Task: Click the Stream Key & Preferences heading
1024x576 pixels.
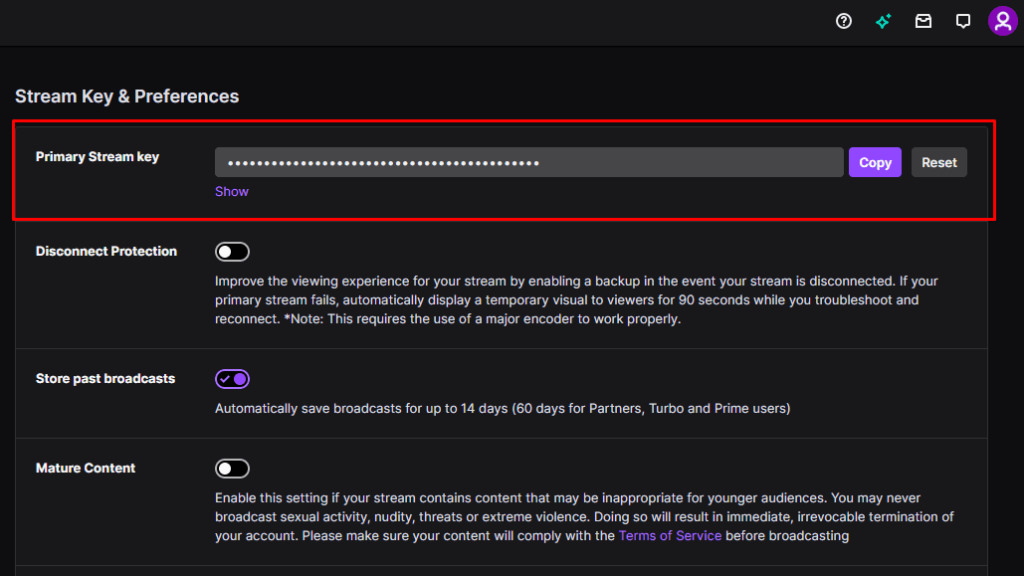Action: pyautogui.click(x=127, y=96)
